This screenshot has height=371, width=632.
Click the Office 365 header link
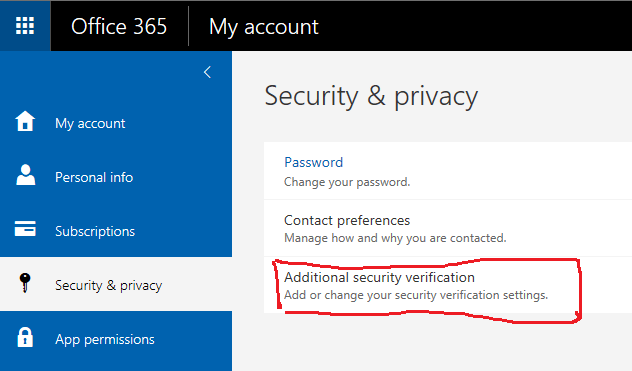point(119,27)
